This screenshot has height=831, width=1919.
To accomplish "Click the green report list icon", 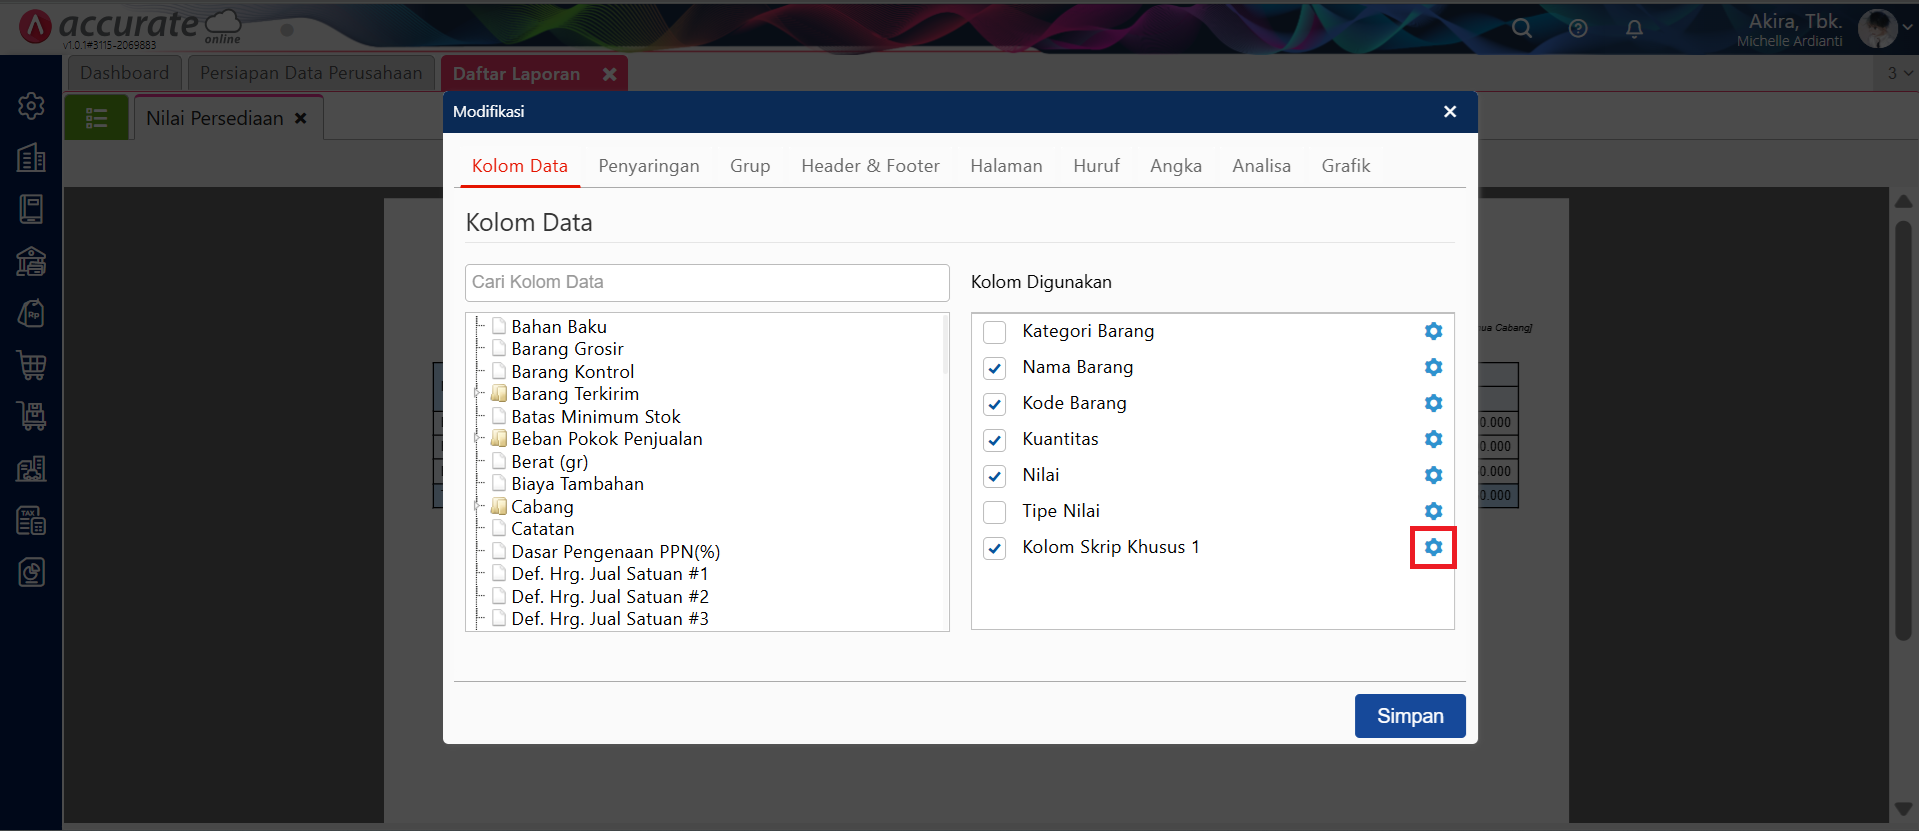I will click(x=97, y=118).
